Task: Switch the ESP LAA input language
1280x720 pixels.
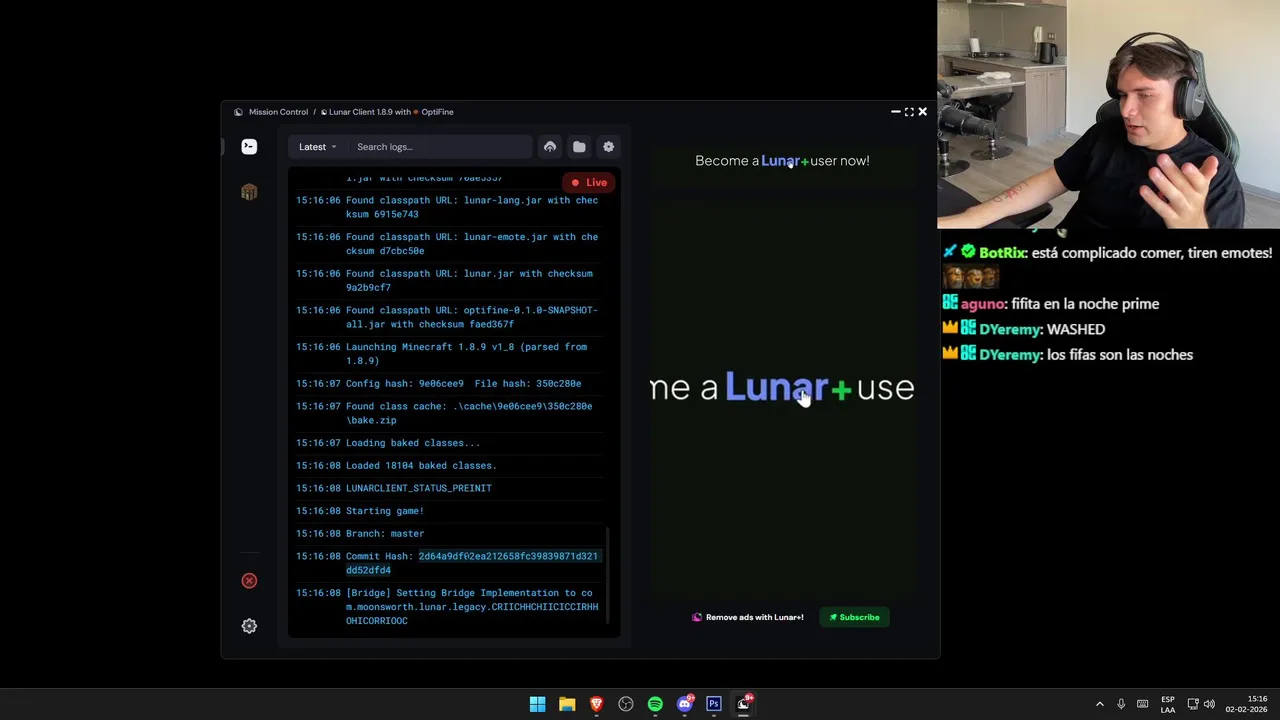Action: click(x=1168, y=705)
